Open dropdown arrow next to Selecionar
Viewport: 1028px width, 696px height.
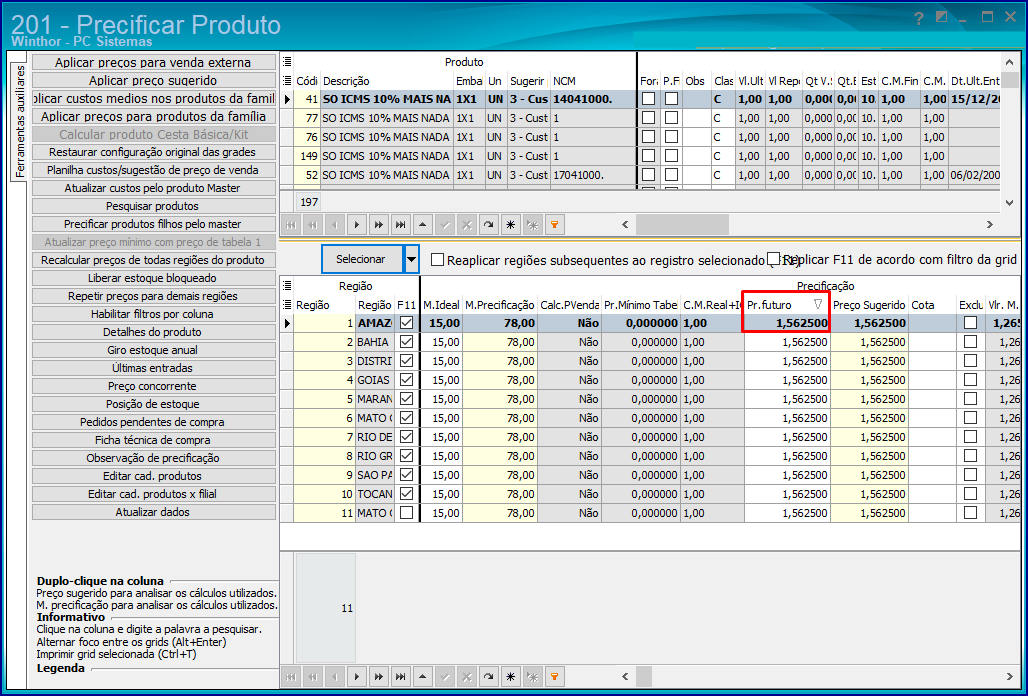[x=411, y=260]
